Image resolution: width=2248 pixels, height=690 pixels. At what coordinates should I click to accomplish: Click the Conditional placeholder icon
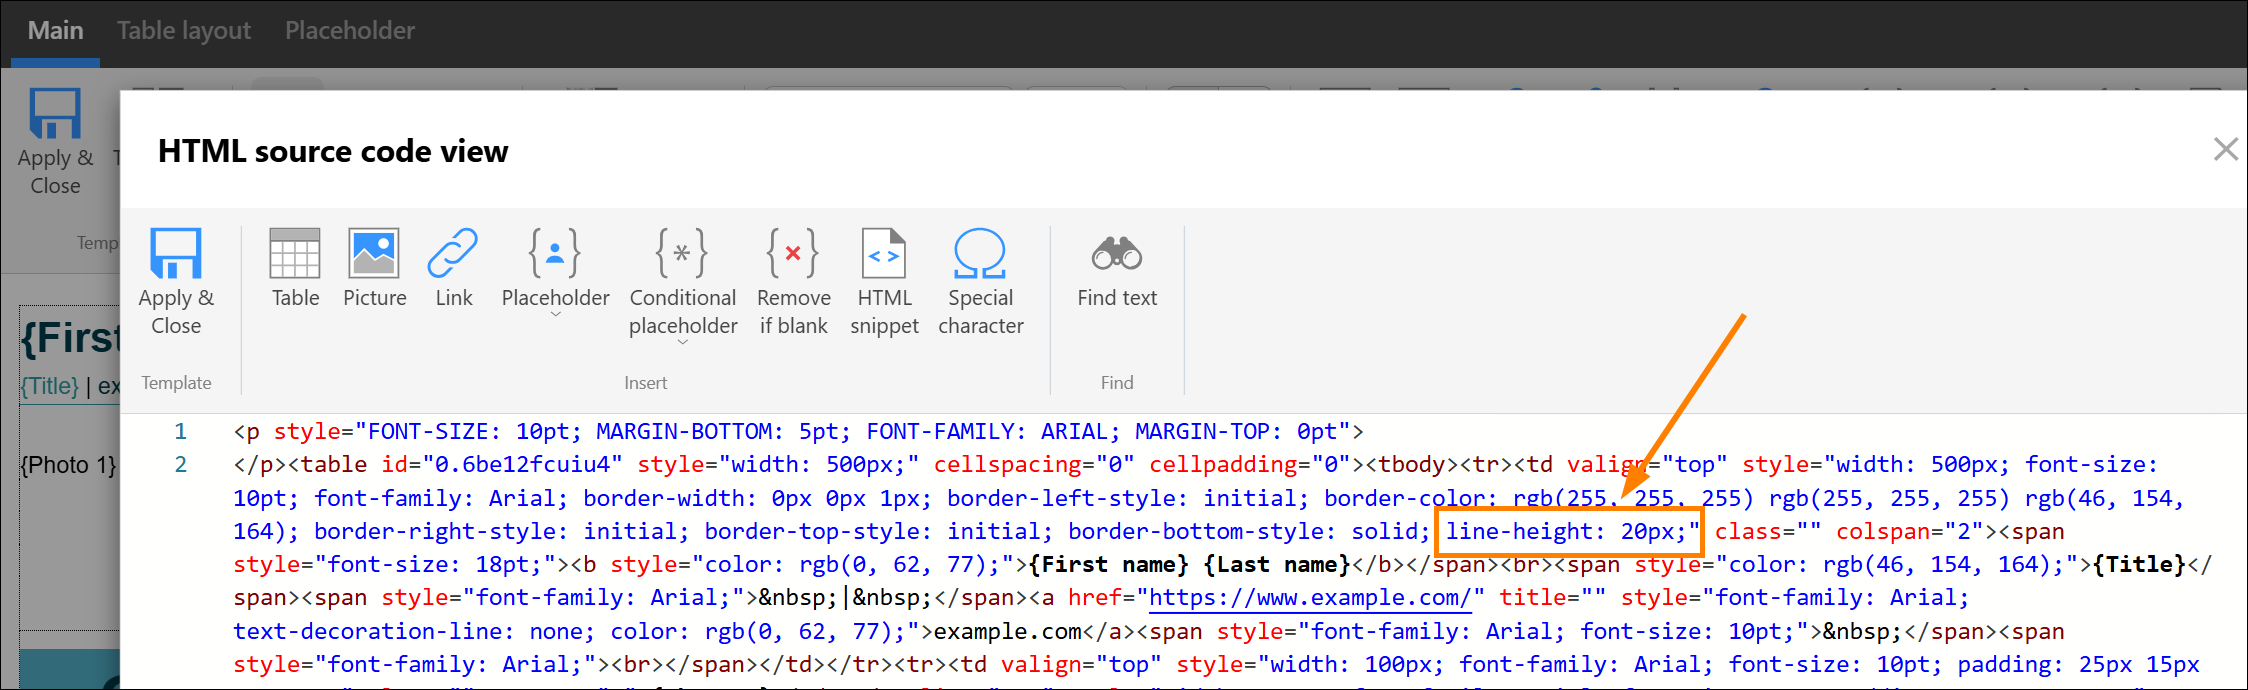pos(682,252)
